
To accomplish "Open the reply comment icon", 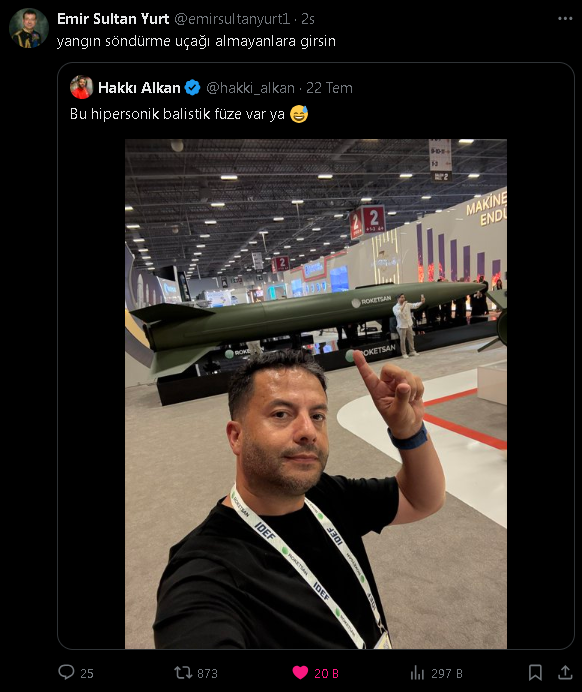I will click(x=66, y=672).
